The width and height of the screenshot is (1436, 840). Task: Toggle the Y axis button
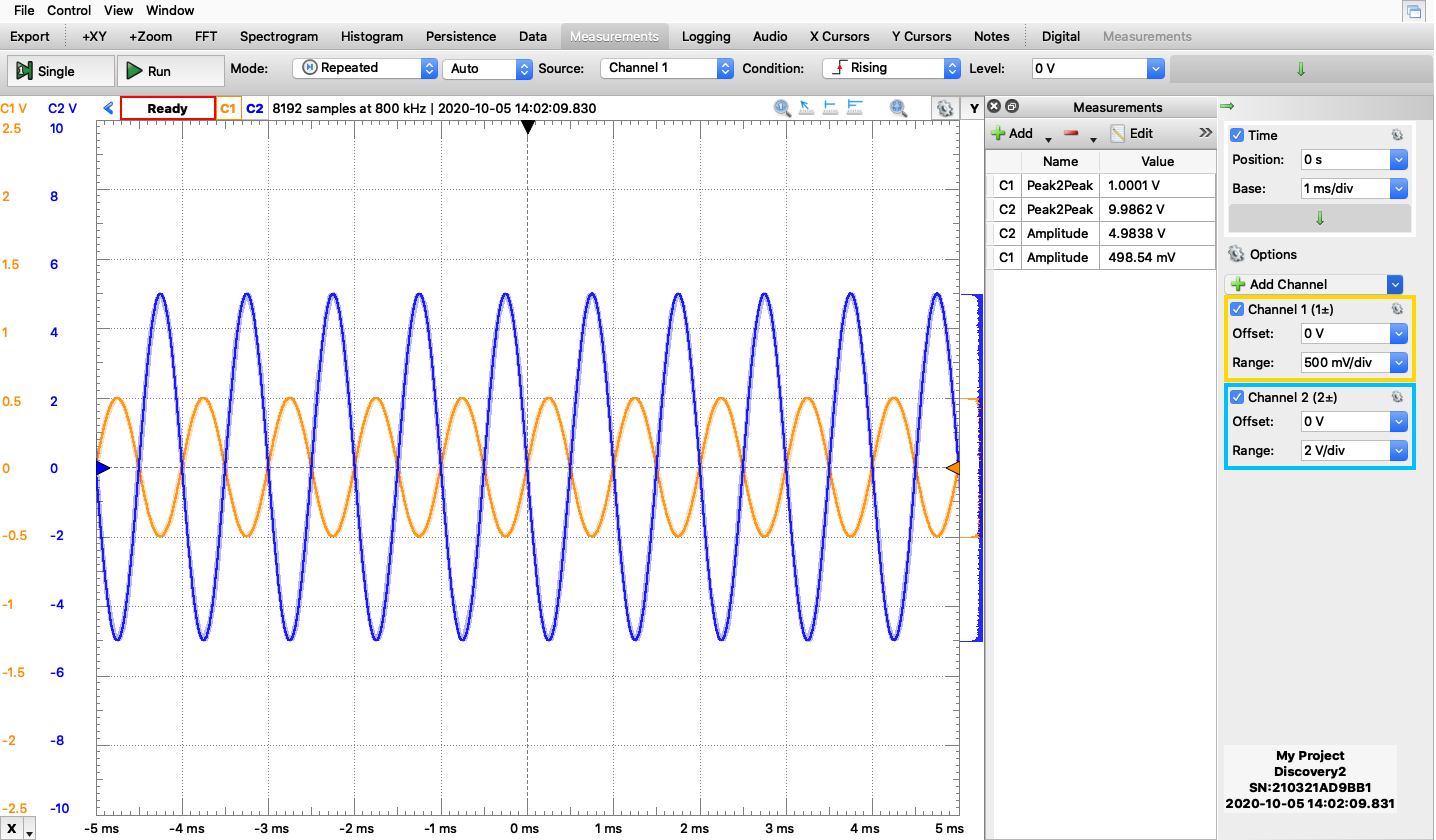(x=973, y=108)
